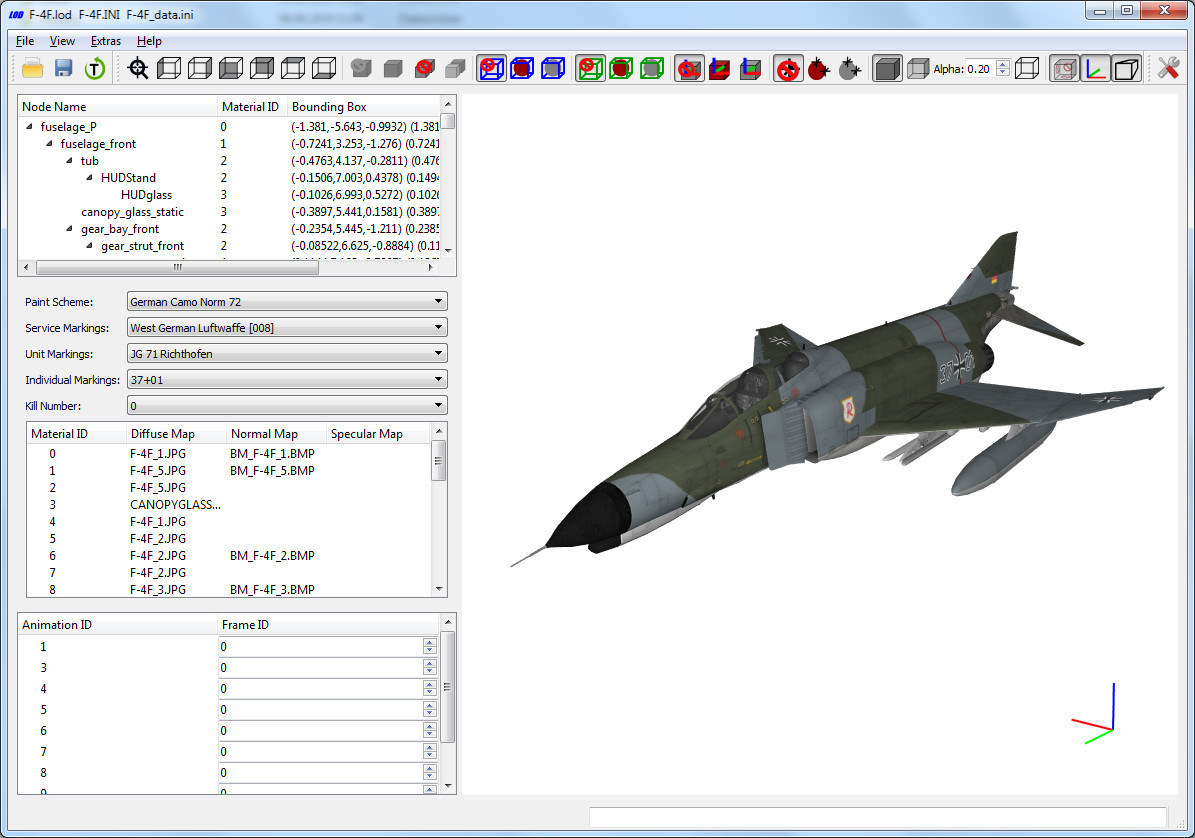
Task: Click the magnifier crosshair zoom icon
Action: [138, 69]
